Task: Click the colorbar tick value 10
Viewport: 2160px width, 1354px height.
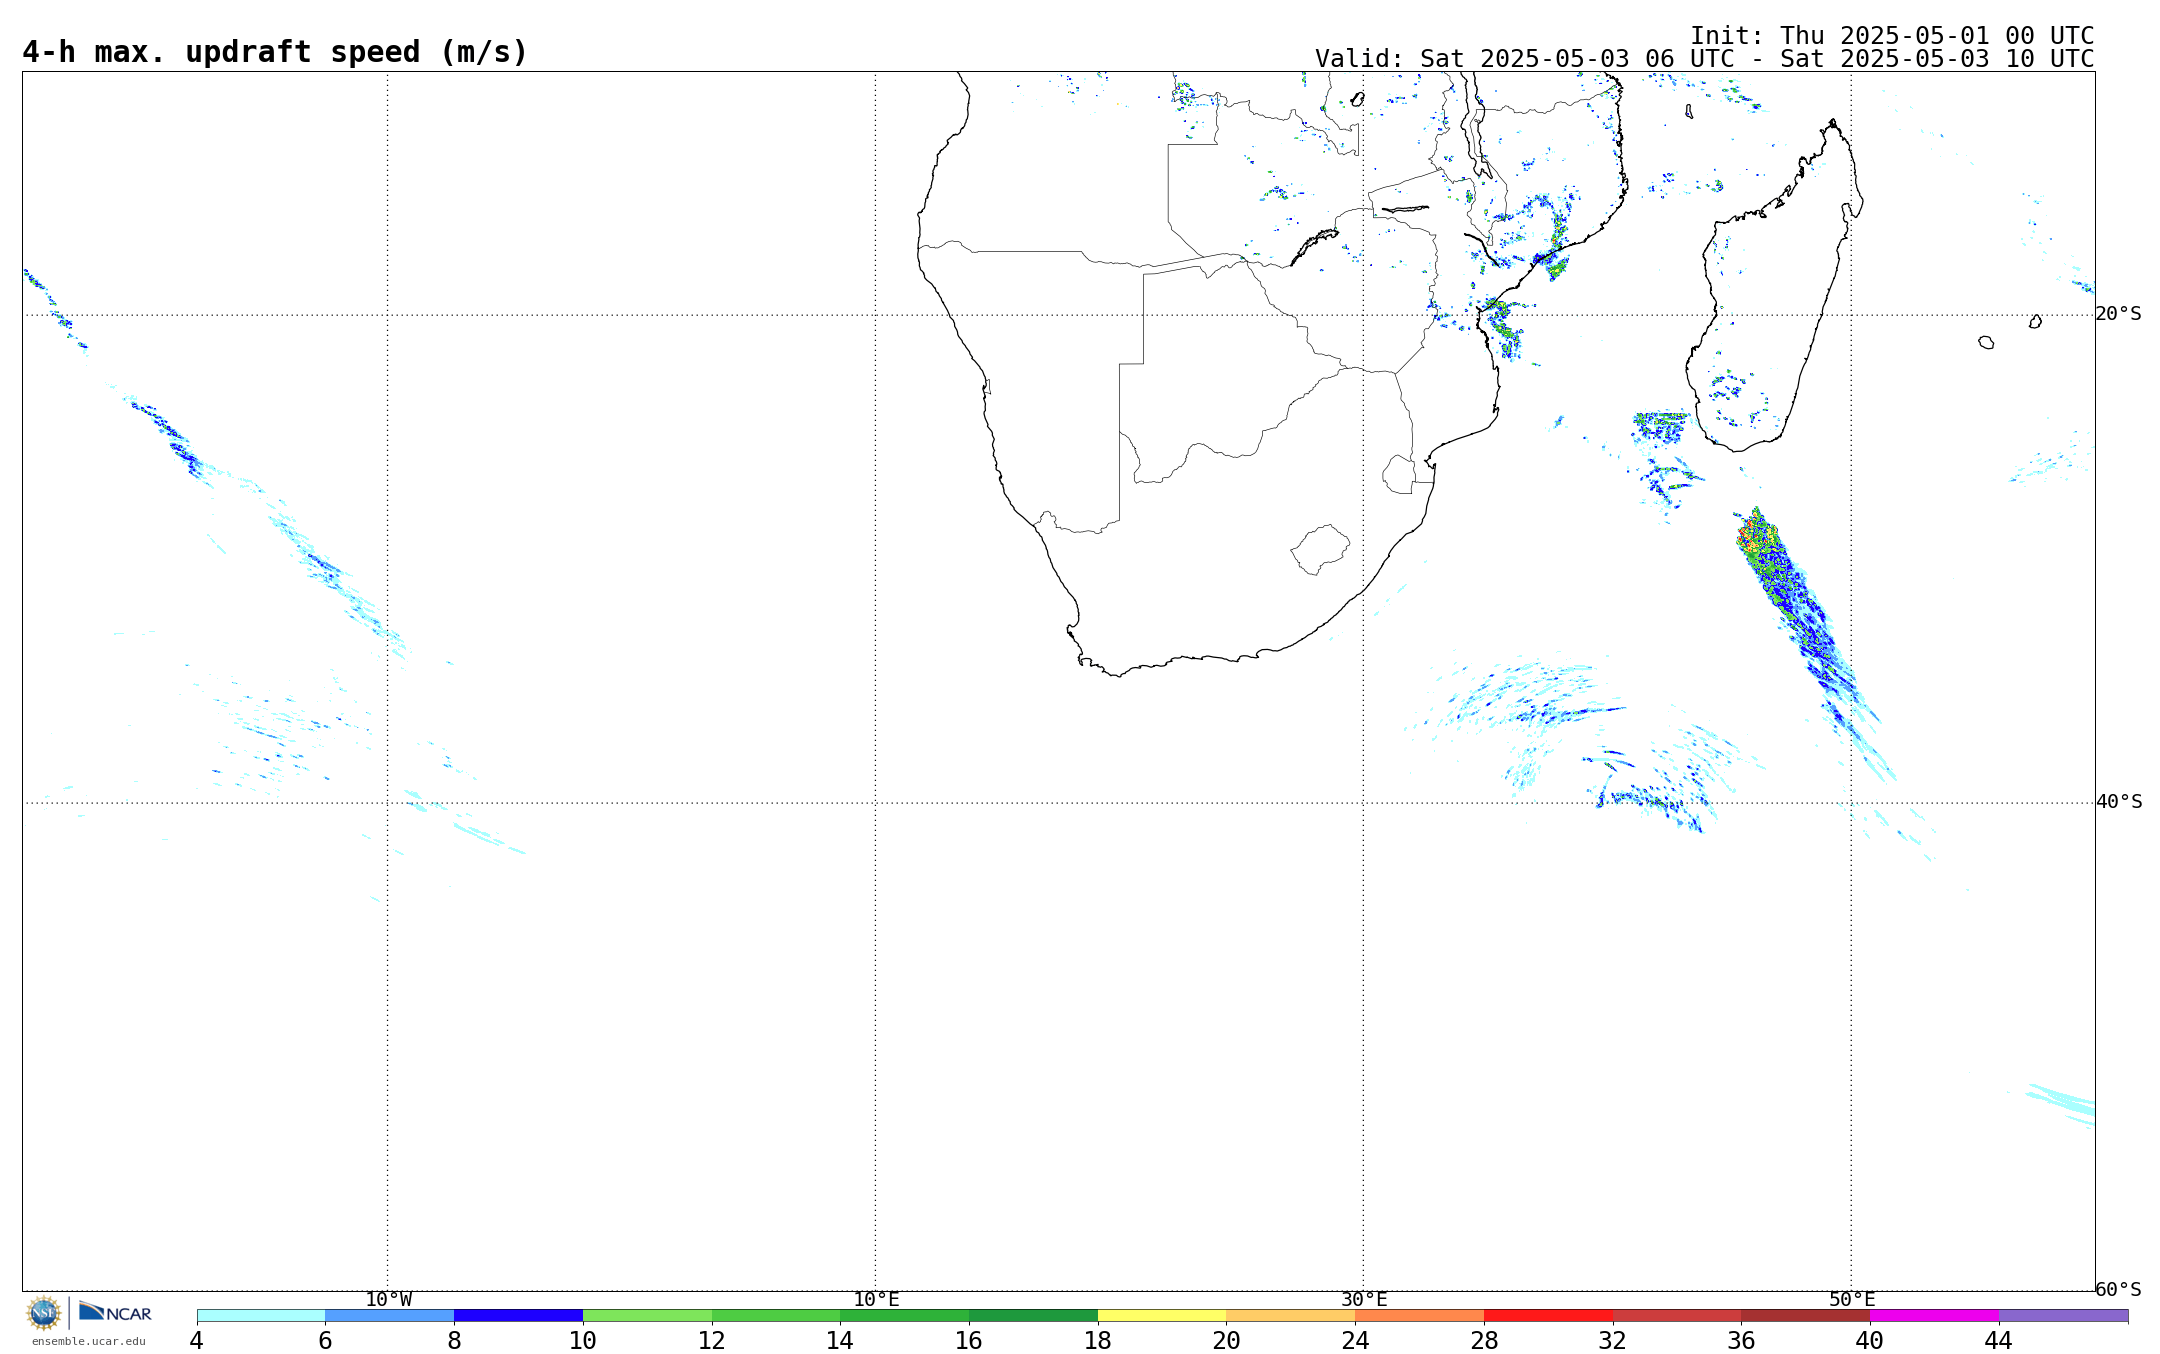Action: [583, 1341]
